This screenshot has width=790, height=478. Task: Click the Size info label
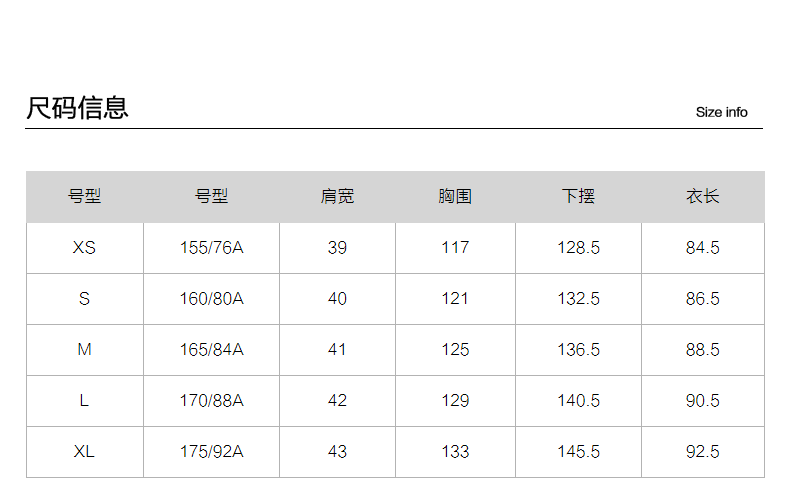point(721,112)
